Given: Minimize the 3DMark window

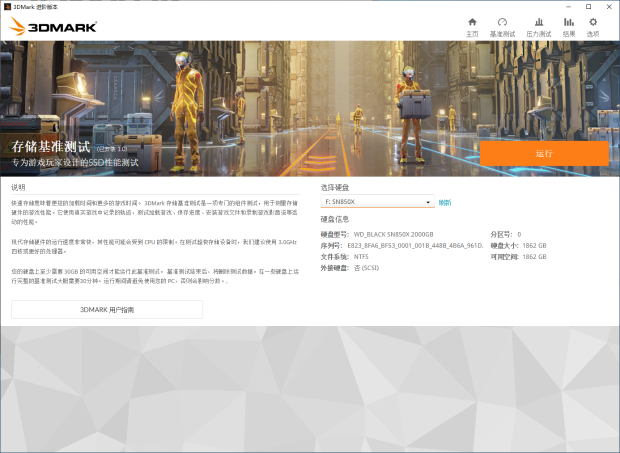Looking at the screenshot, I should point(568,7).
